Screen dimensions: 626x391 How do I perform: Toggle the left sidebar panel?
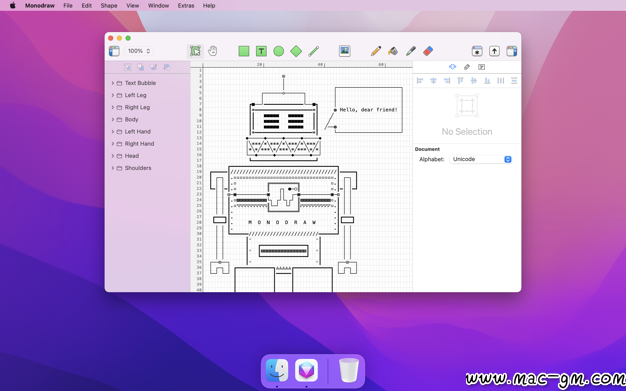click(x=114, y=51)
